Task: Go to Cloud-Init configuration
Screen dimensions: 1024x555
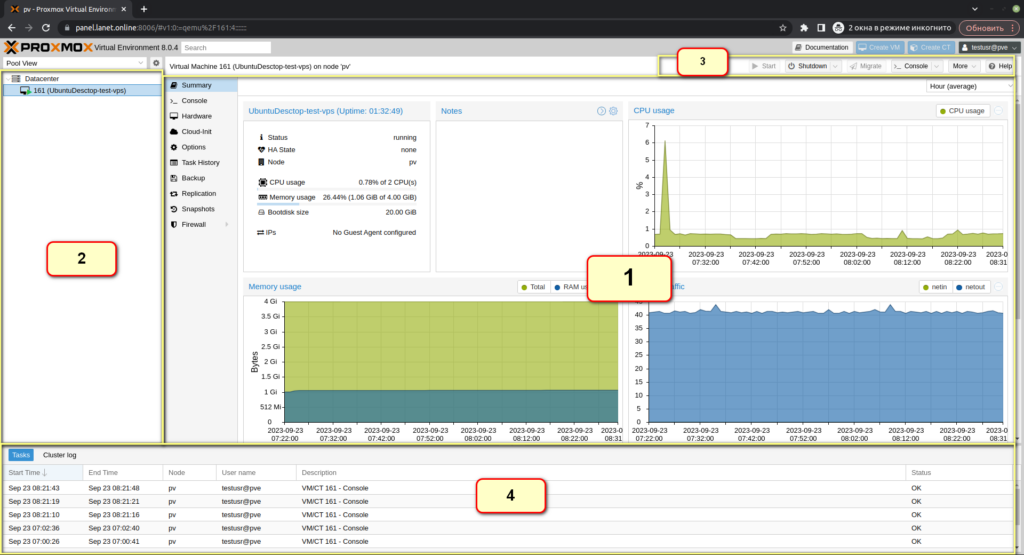Action: click(x=196, y=131)
